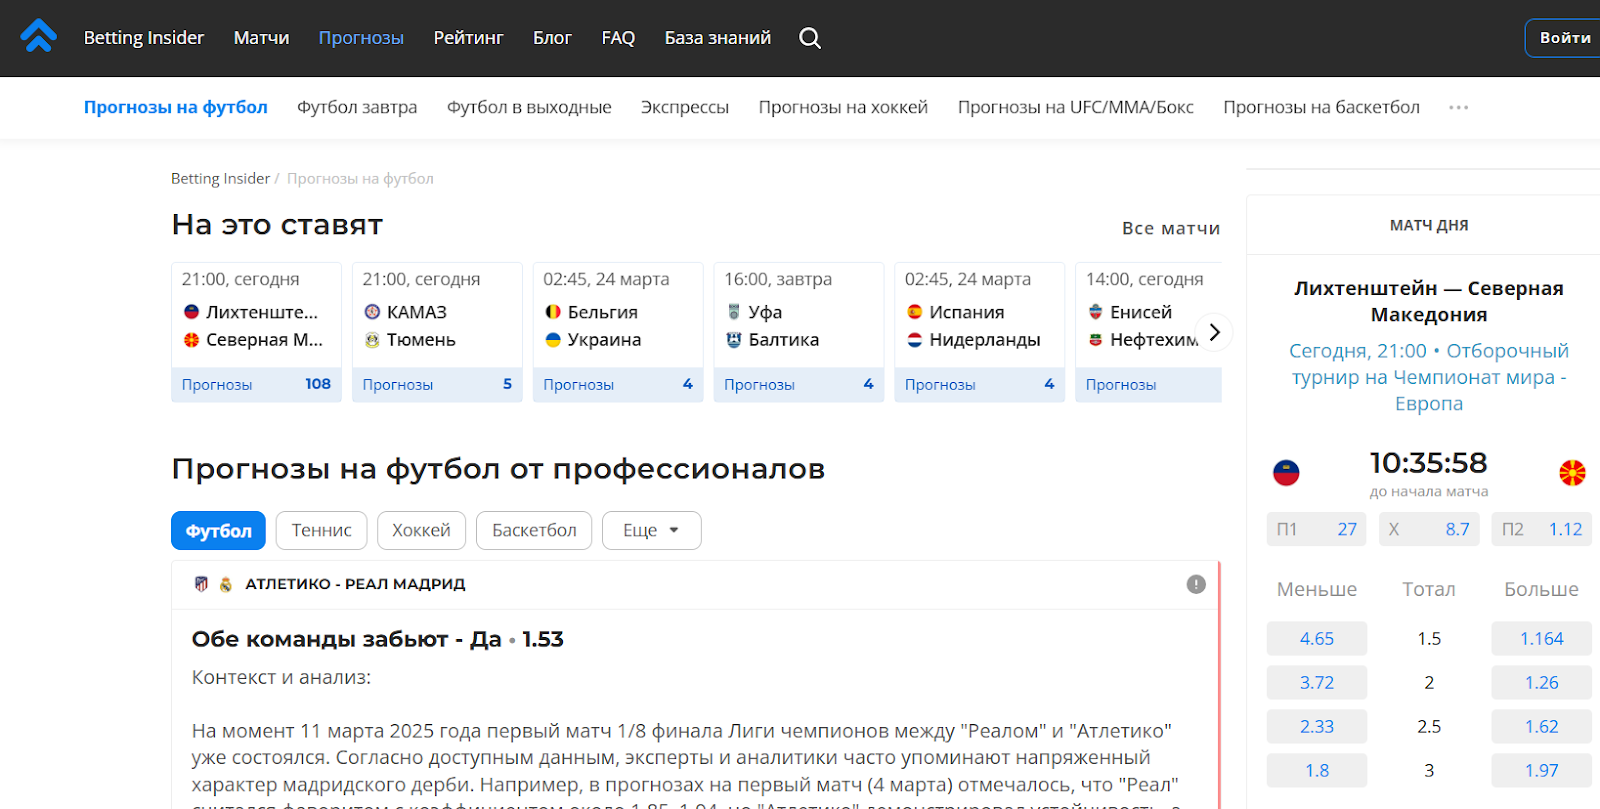1600x809 pixels.
Task: Click the North Macedonia flag in match of day
Action: pos(1572,473)
